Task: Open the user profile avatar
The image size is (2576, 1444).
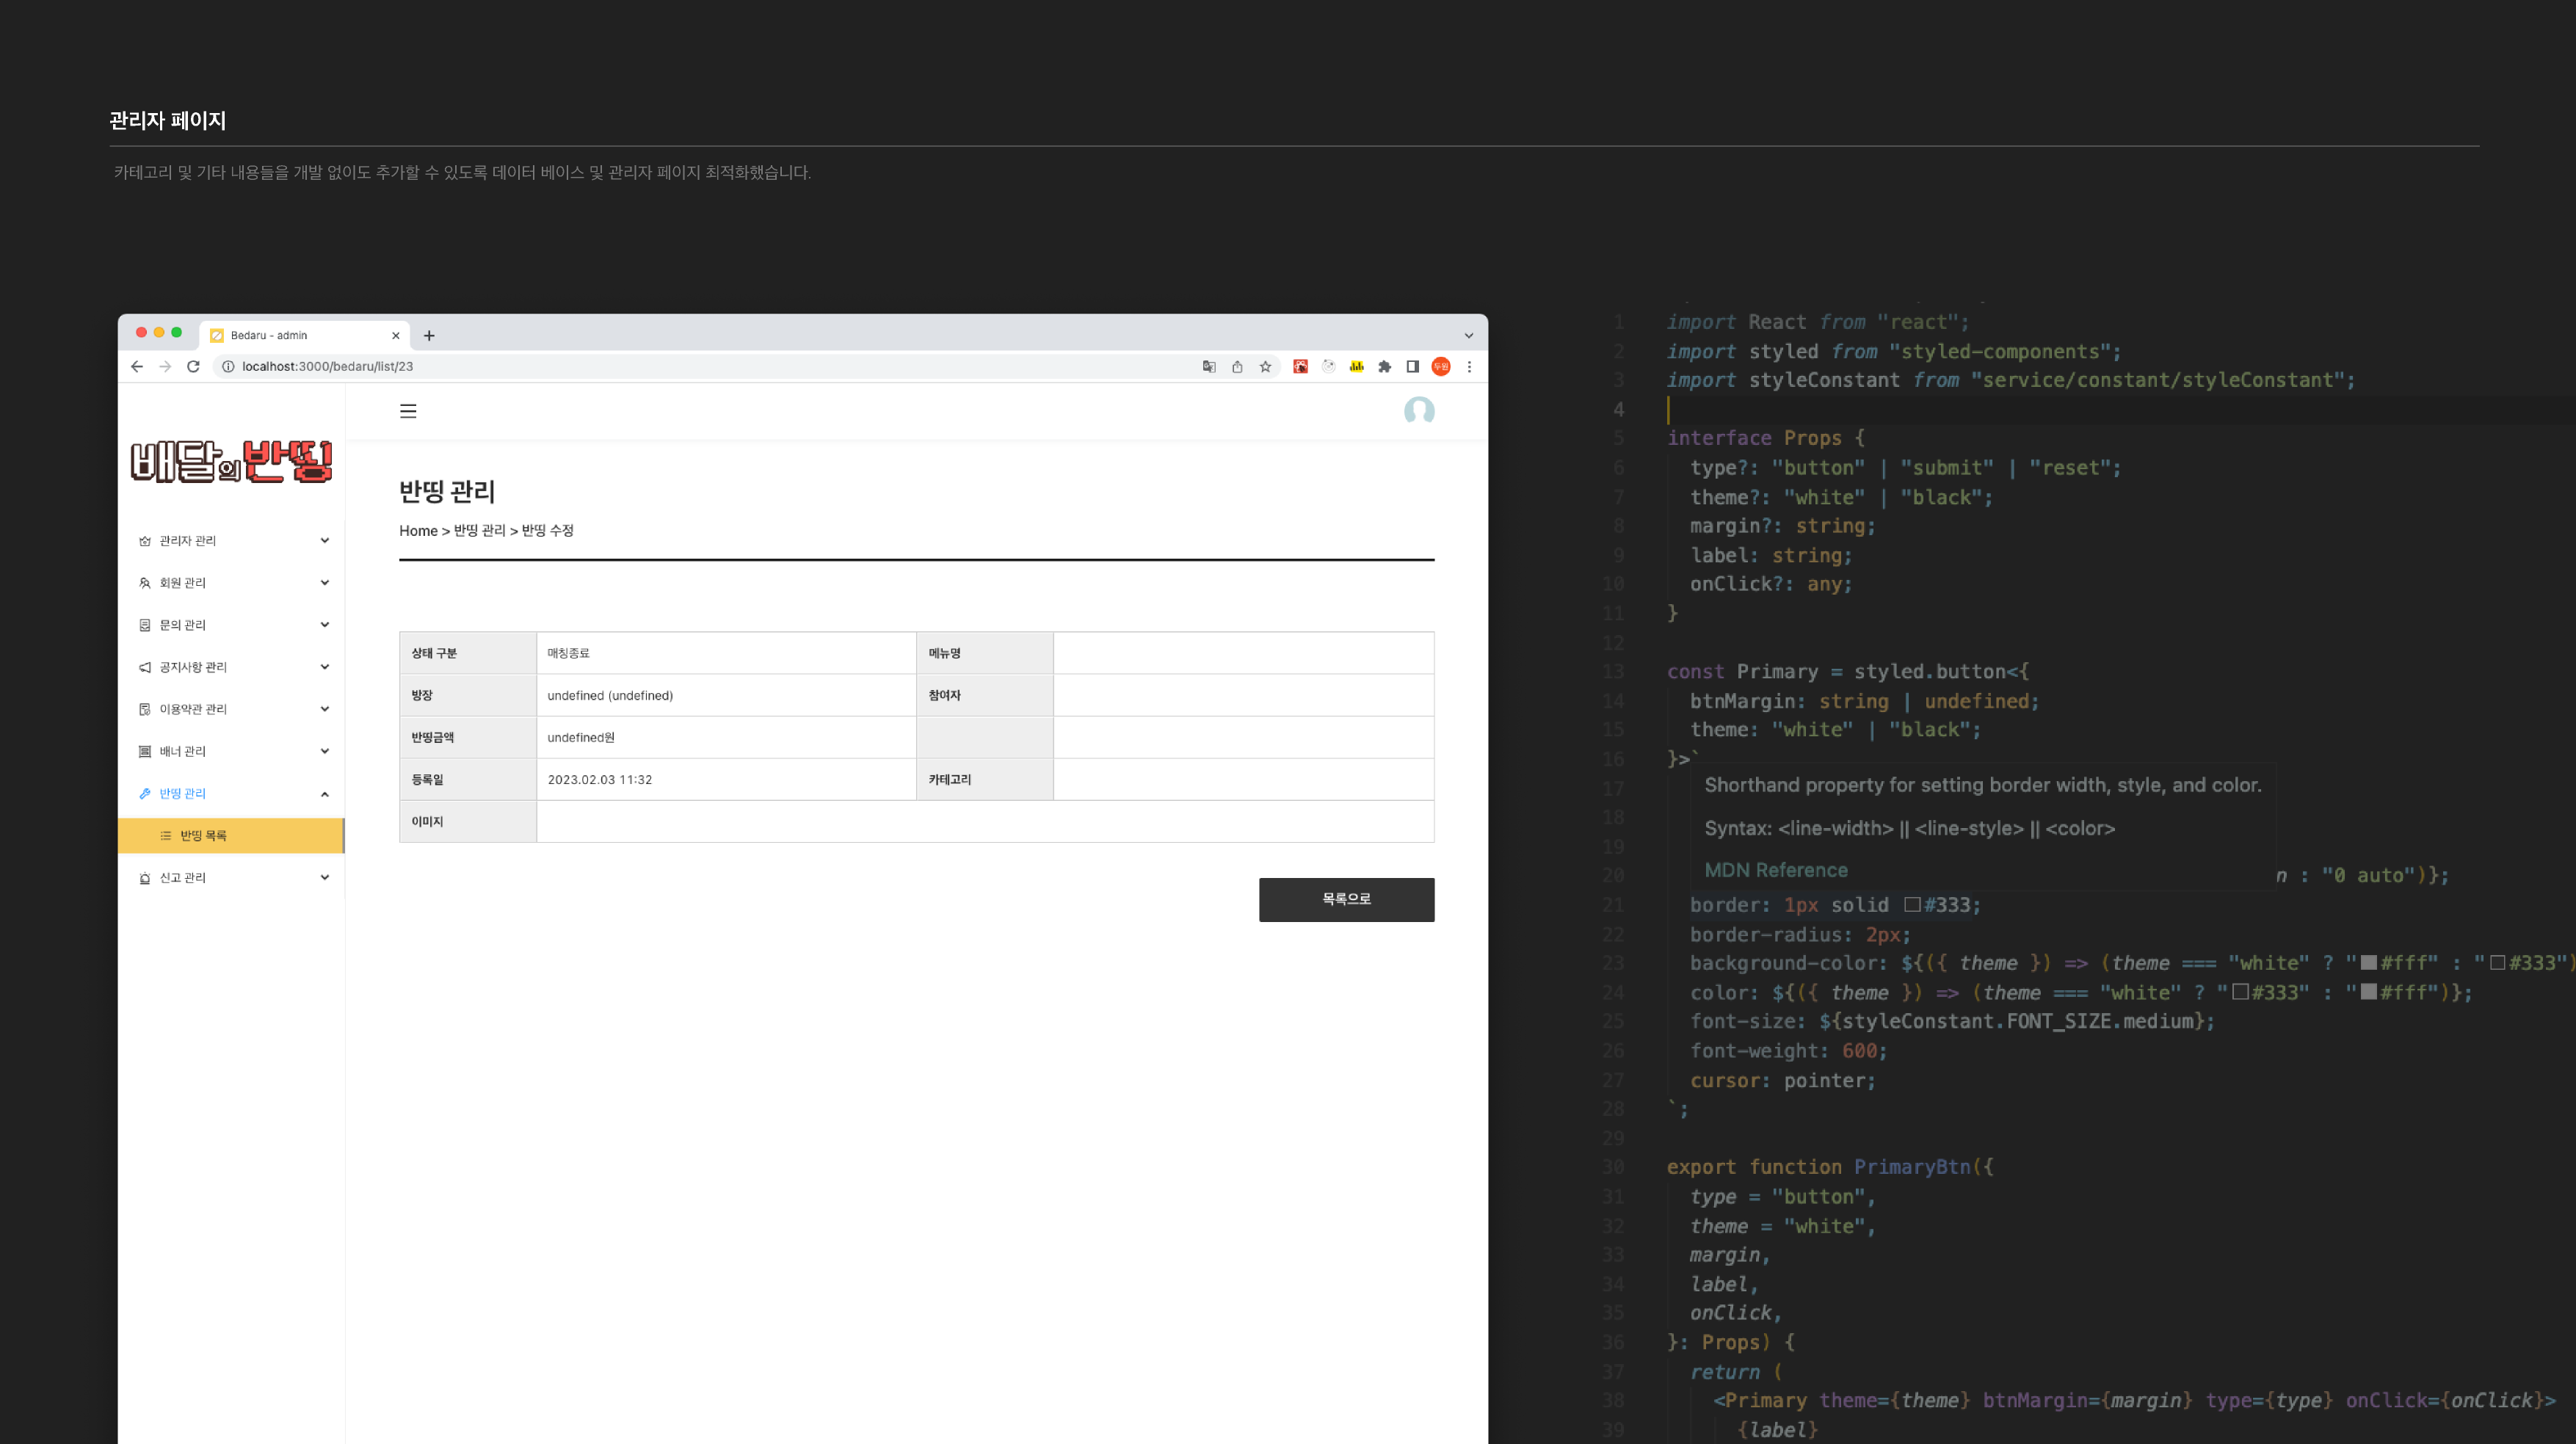Action: click(x=1418, y=411)
